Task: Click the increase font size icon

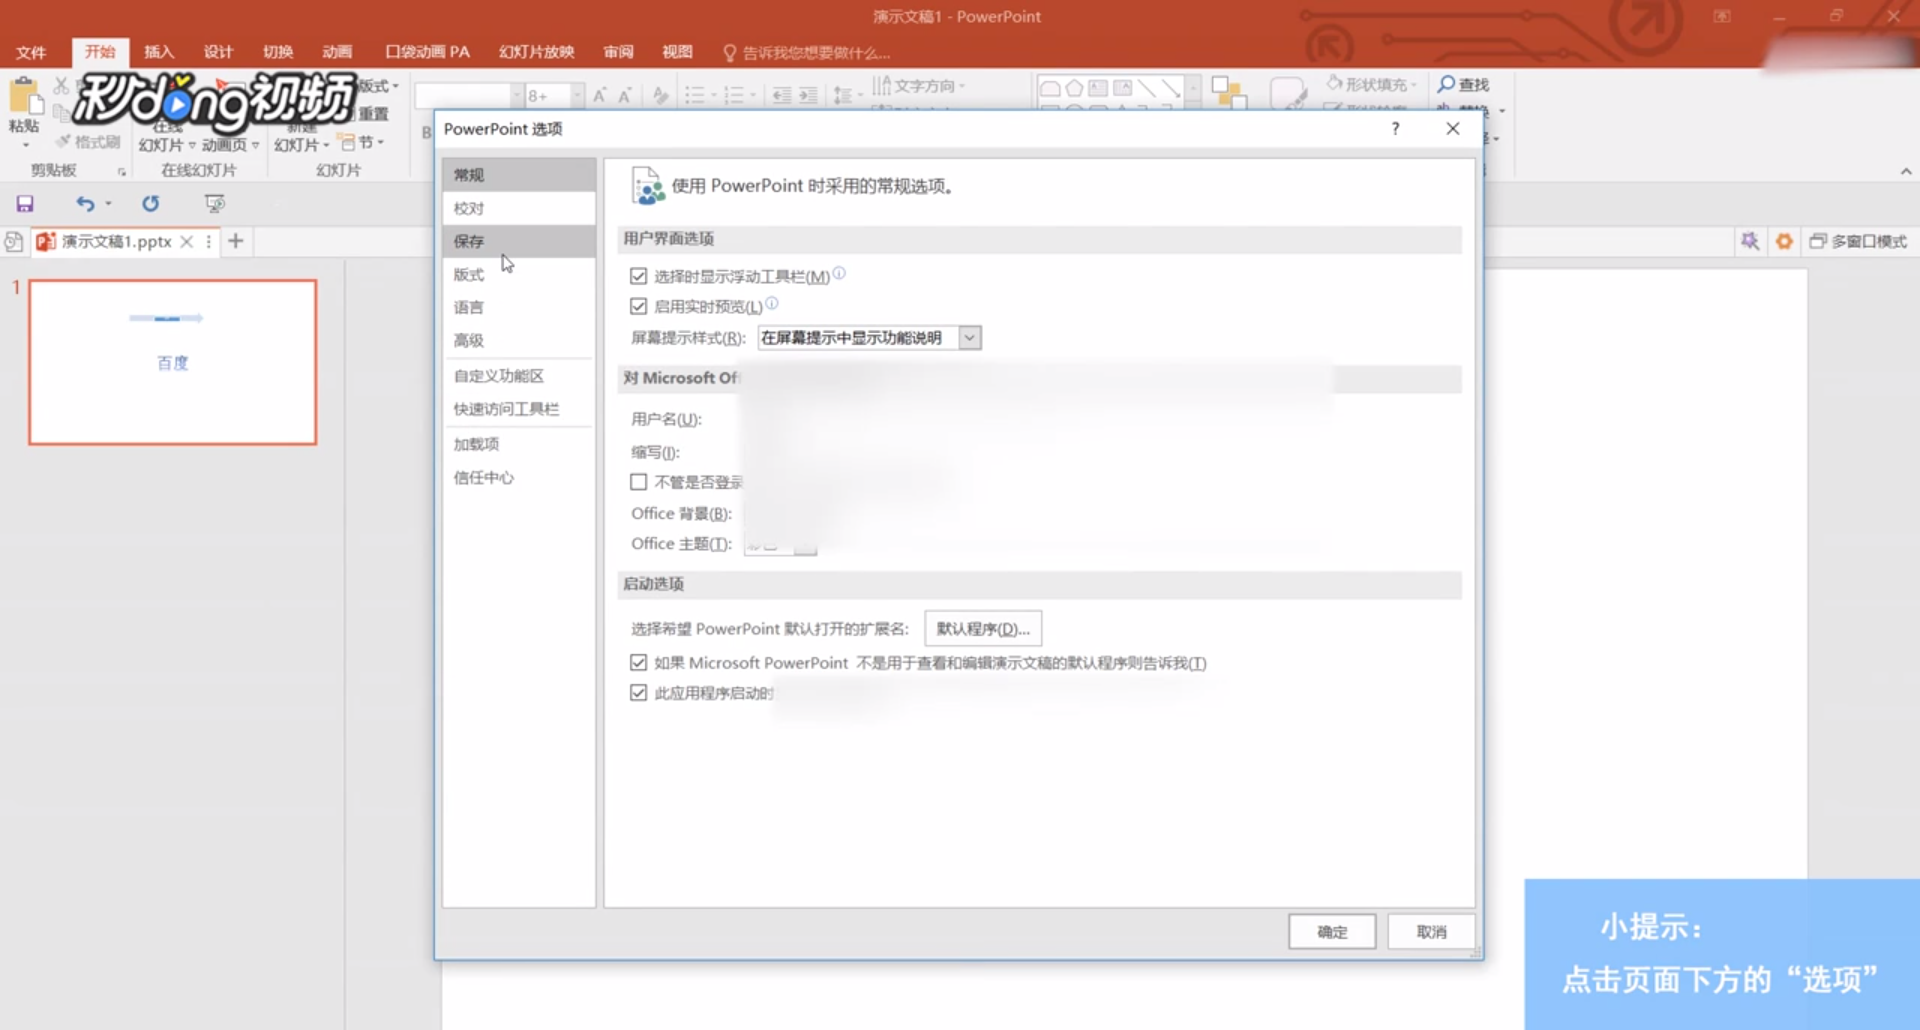Action: (x=600, y=95)
